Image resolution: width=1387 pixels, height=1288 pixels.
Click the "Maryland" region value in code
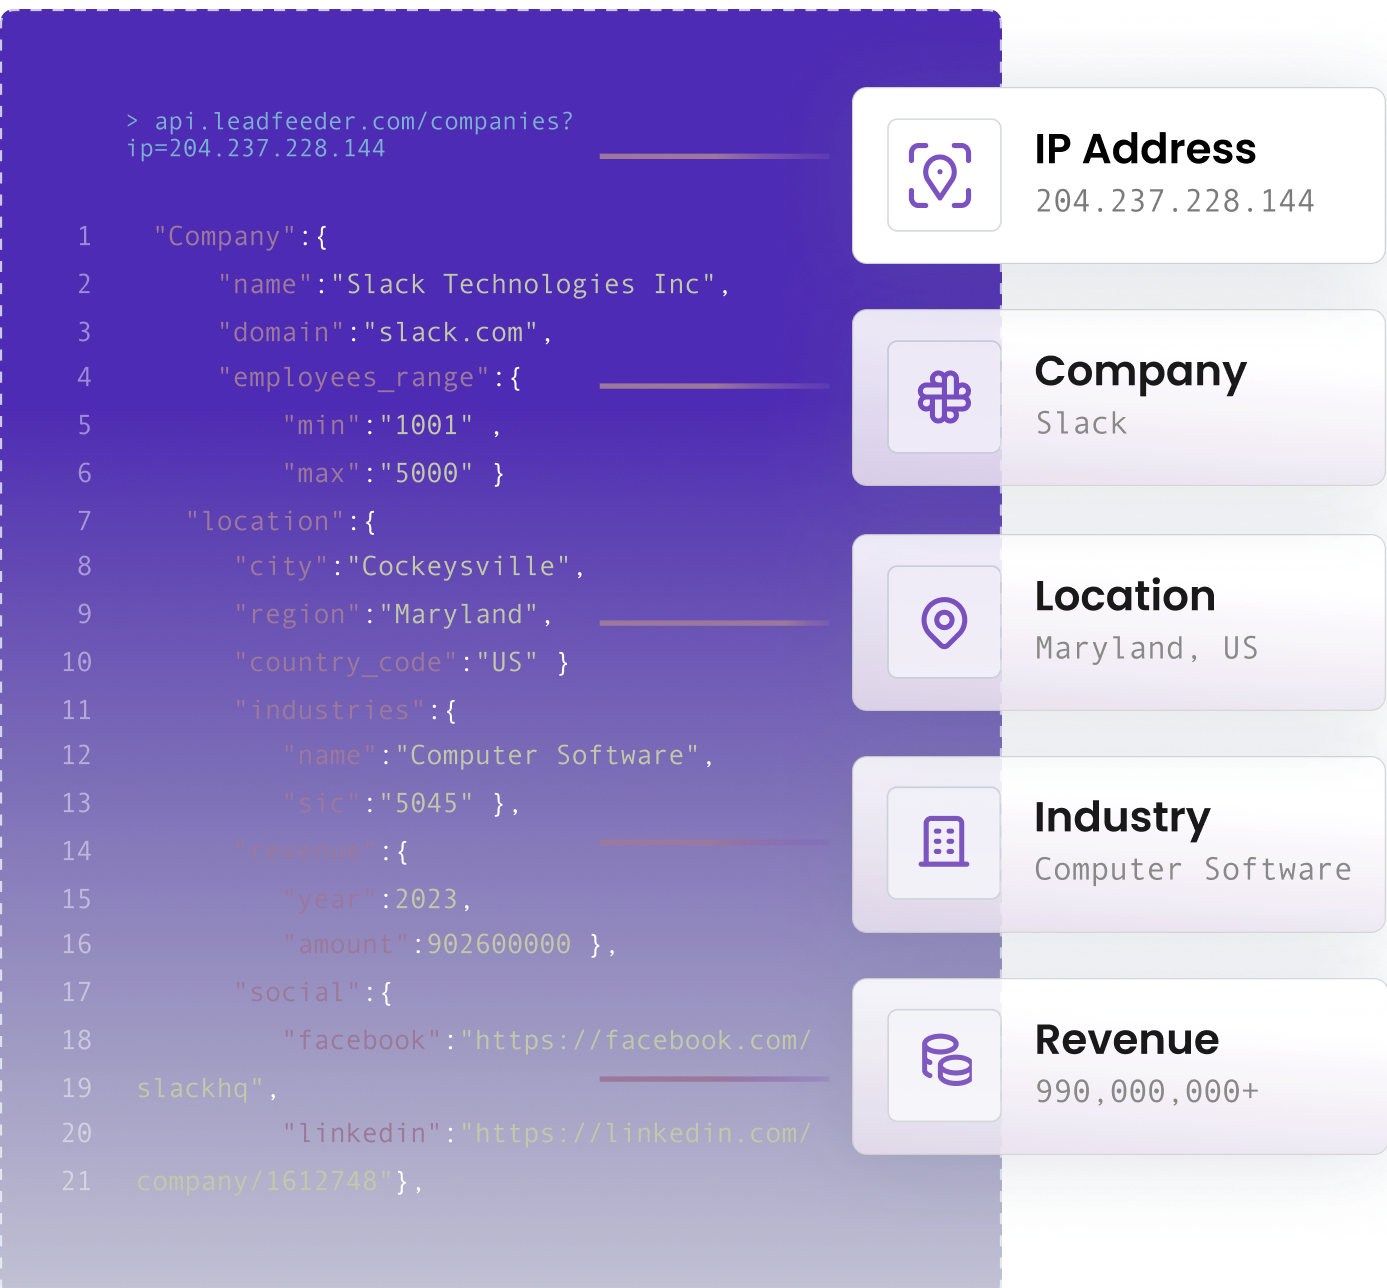click(459, 614)
